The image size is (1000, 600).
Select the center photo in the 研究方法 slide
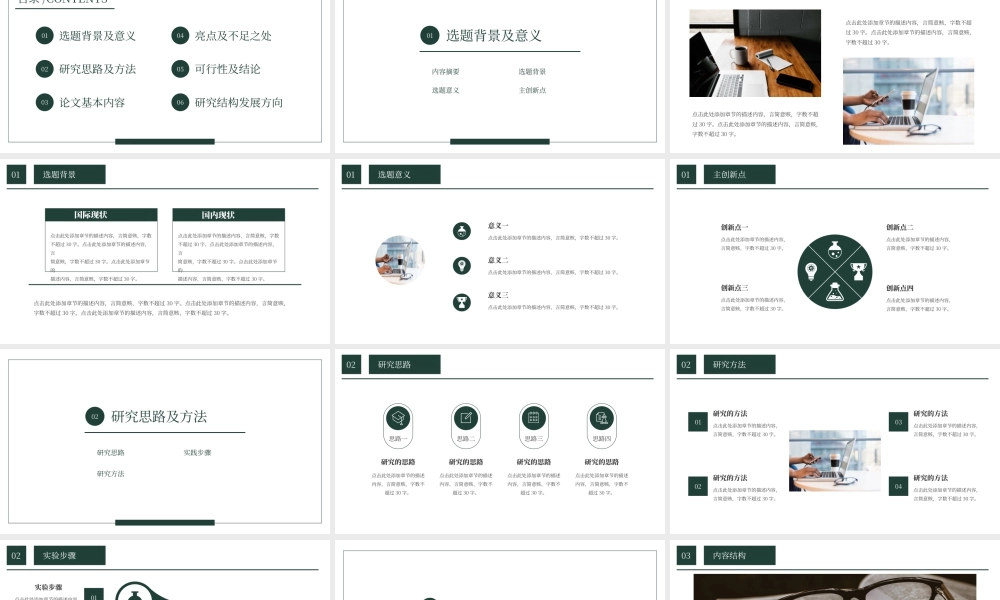click(x=835, y=461)
